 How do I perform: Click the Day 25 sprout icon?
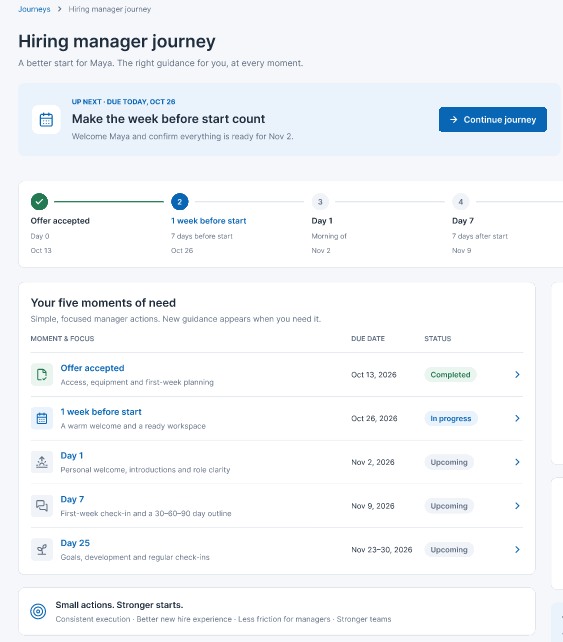(42, 549)
